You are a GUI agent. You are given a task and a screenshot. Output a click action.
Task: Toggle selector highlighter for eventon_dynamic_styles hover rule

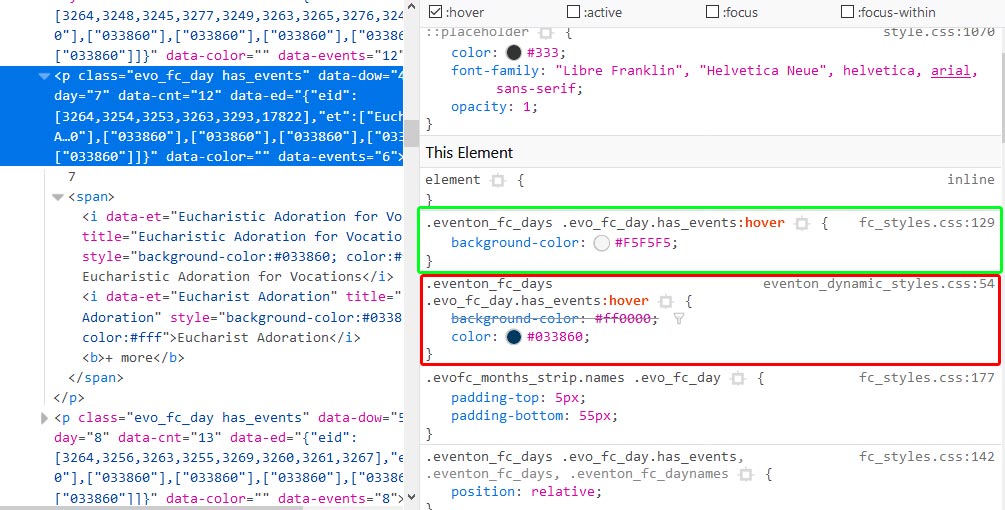pyautogui.click(x=666, y=301)
